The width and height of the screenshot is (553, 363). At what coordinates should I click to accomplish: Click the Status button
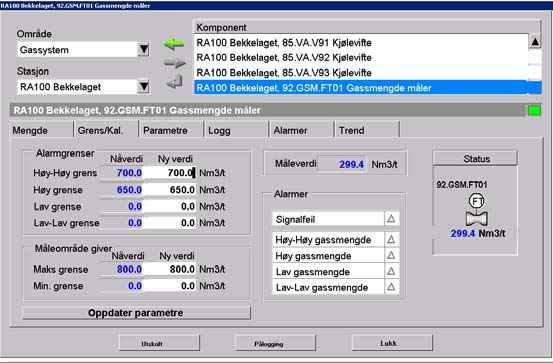click(x=475, y=159)
